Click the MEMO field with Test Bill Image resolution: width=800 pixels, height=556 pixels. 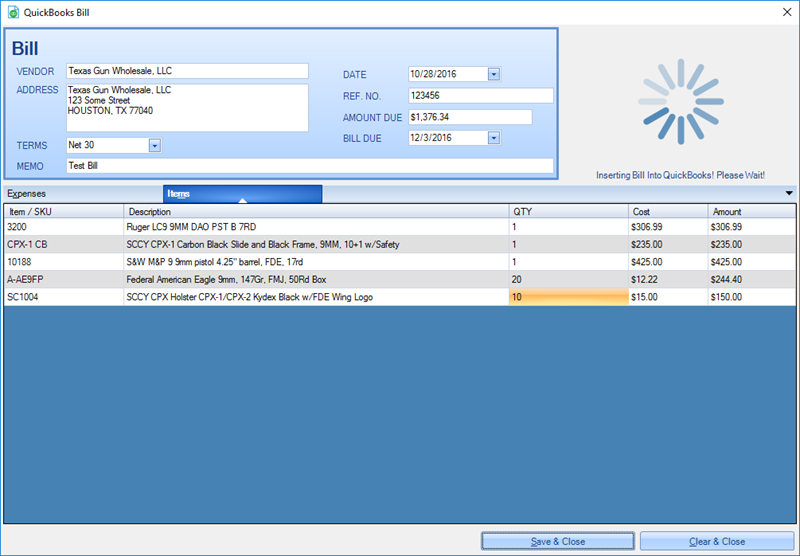(310, 166)
